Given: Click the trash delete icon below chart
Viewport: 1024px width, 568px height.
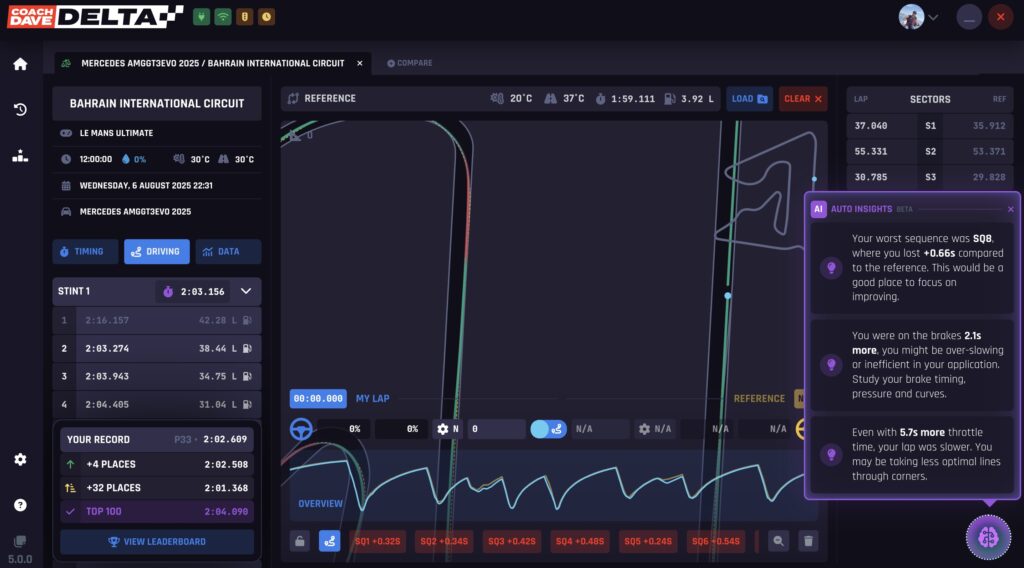Looking at the screenshot, I should click(x=810, y=541).
